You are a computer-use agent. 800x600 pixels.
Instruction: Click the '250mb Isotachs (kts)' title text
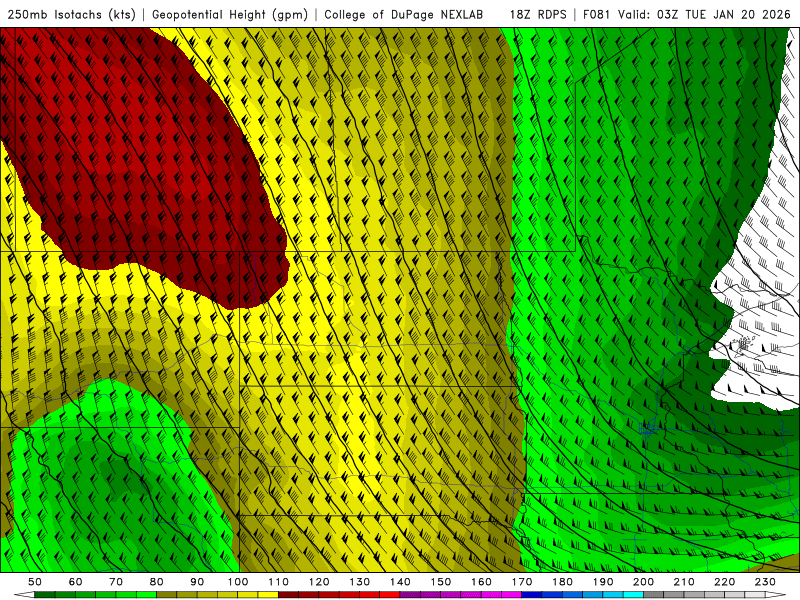[x=71, y=14]
